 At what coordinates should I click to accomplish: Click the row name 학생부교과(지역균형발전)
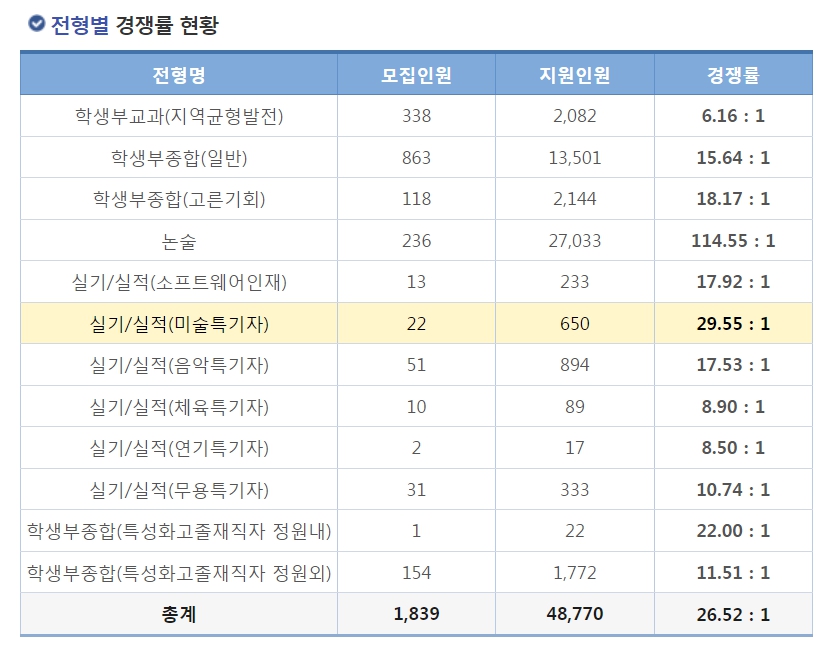pyautogui.click(x=179, y=116)
